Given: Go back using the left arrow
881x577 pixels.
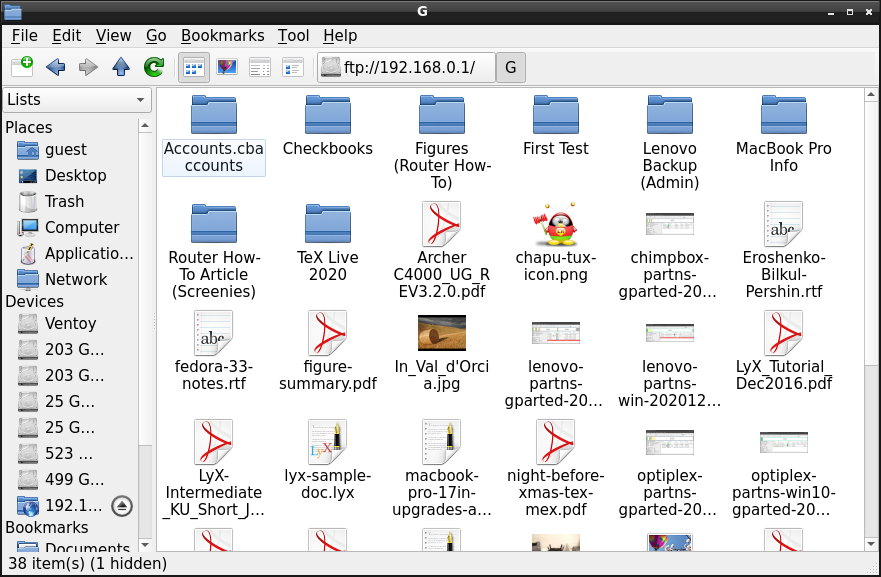Looking at the screenshot, I should pyautogui.click(x=55, y=67).
